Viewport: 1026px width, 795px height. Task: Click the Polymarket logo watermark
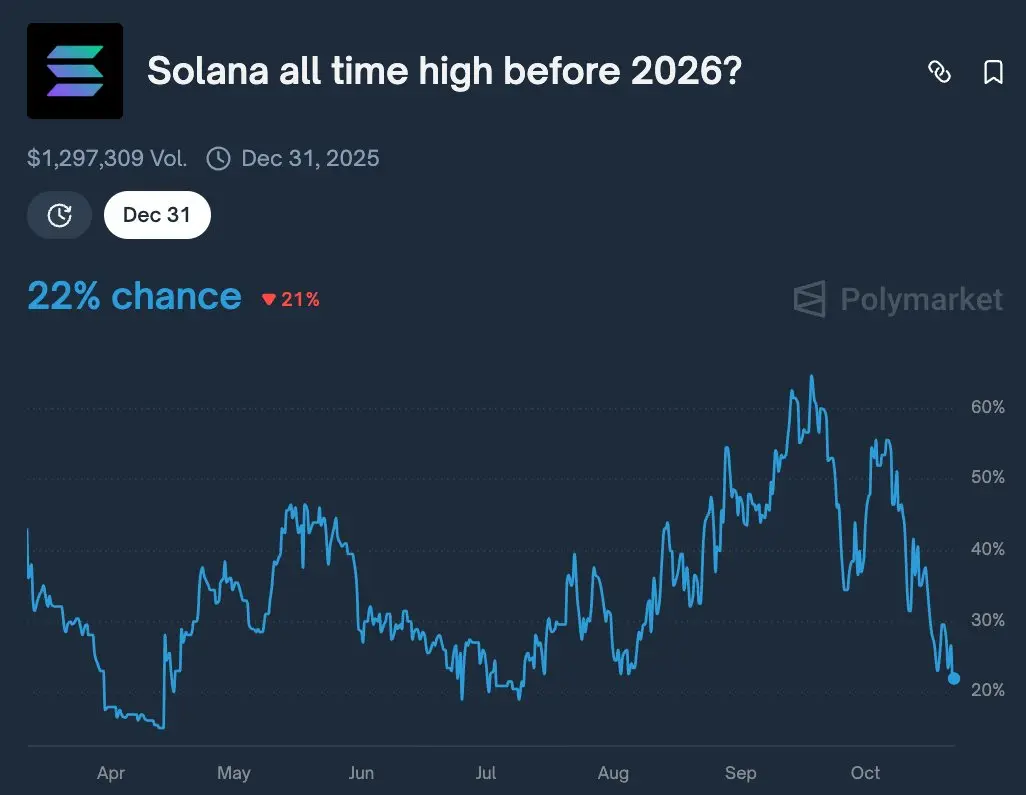897,299
